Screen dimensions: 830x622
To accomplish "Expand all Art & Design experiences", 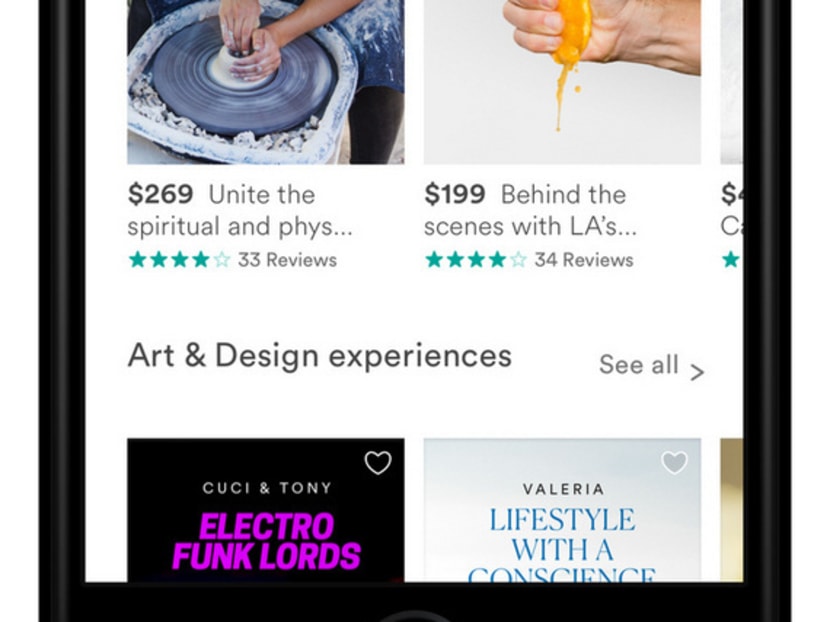I will (x=638, y=365).
